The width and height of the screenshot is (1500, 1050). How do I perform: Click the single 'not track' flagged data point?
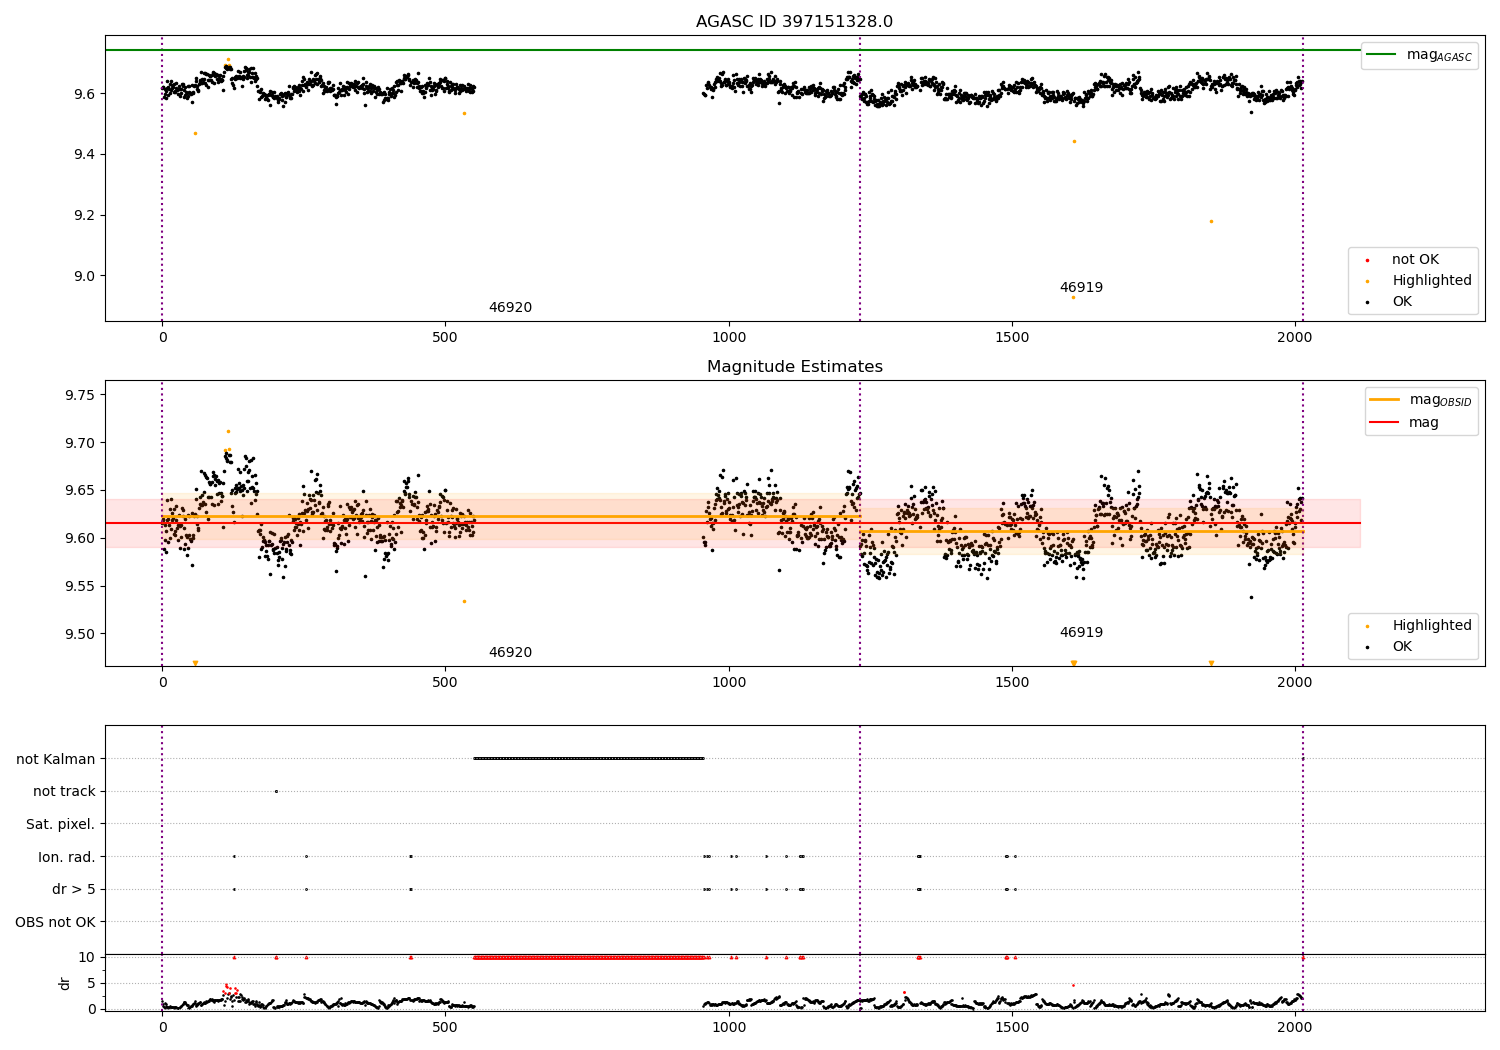tap(276, 791)
